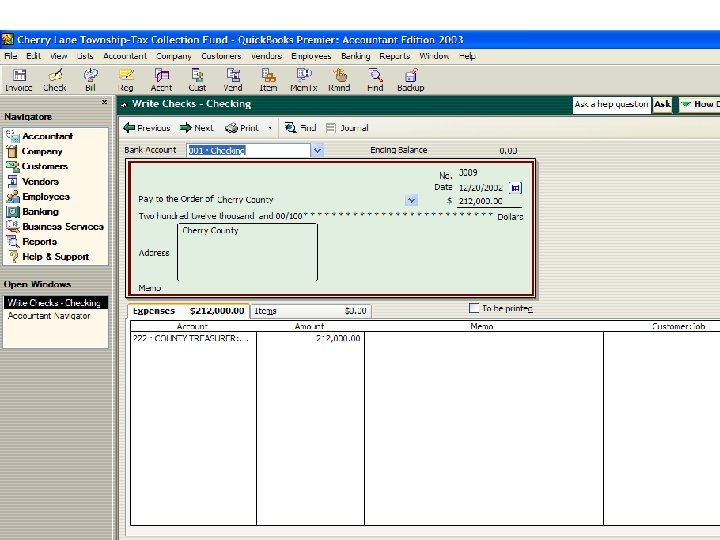Open the Customers navigator
The height and width of the screenshot is (540, 720).
click(37, 166)
